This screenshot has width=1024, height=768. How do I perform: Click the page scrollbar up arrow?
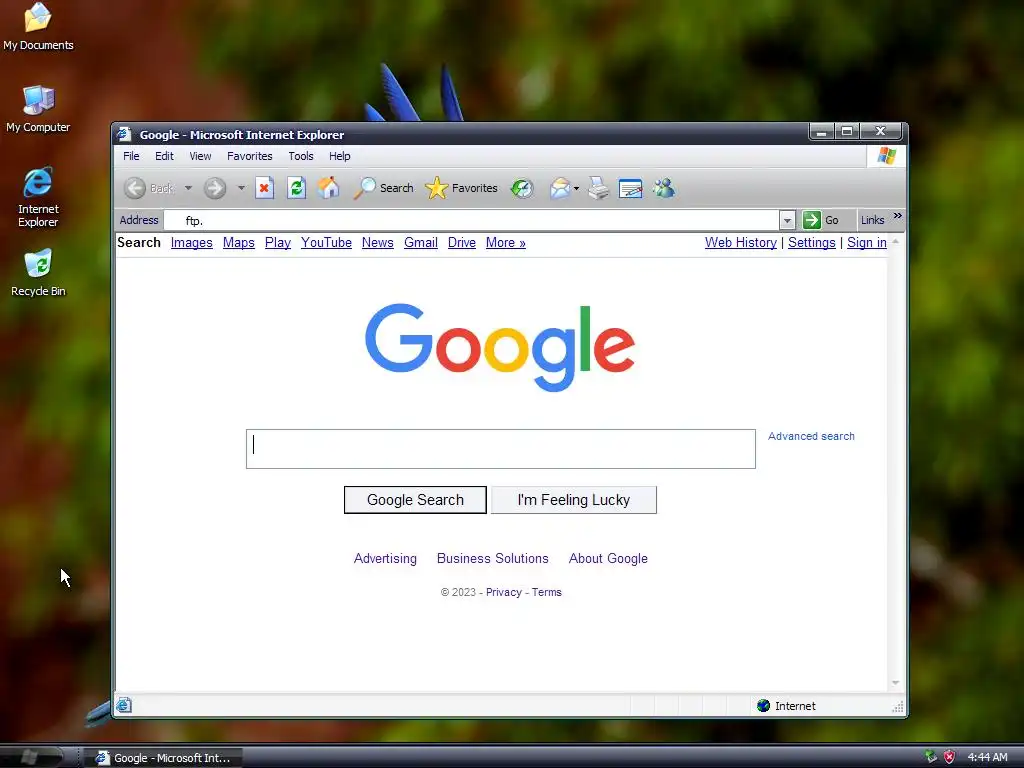coord(895,242)
